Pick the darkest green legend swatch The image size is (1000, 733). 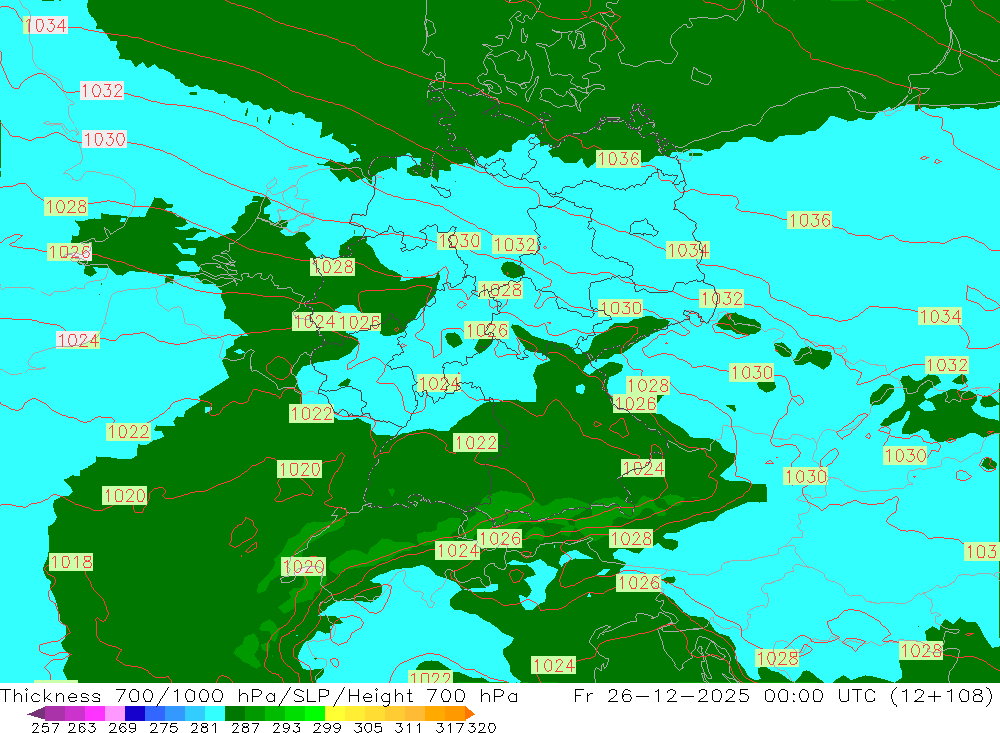(235, 713)
